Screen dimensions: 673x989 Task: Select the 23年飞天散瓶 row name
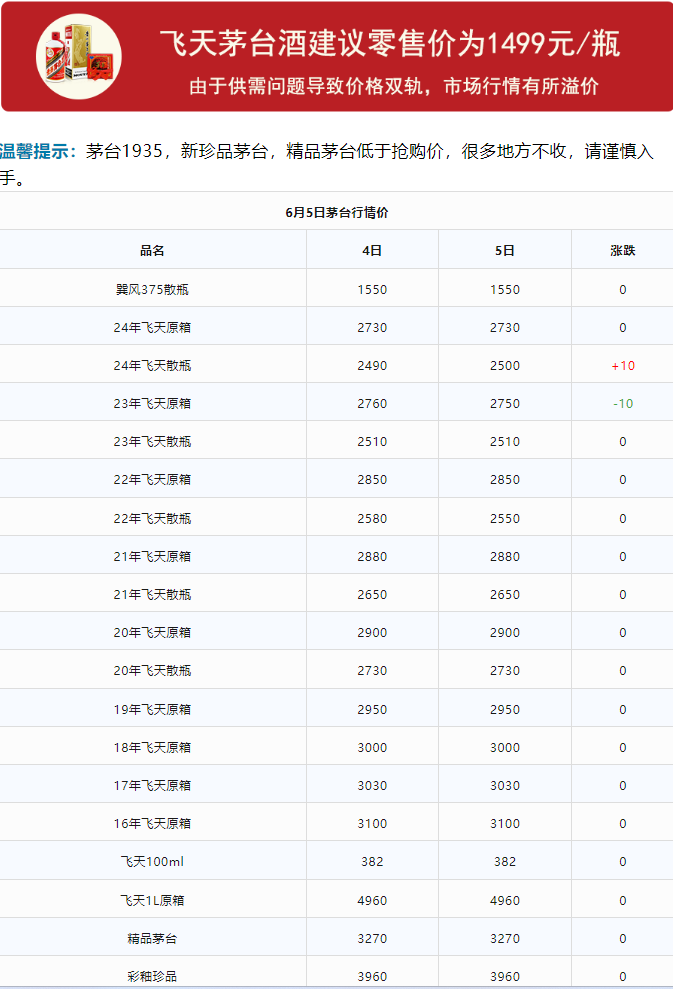click(x=152, y=442)
